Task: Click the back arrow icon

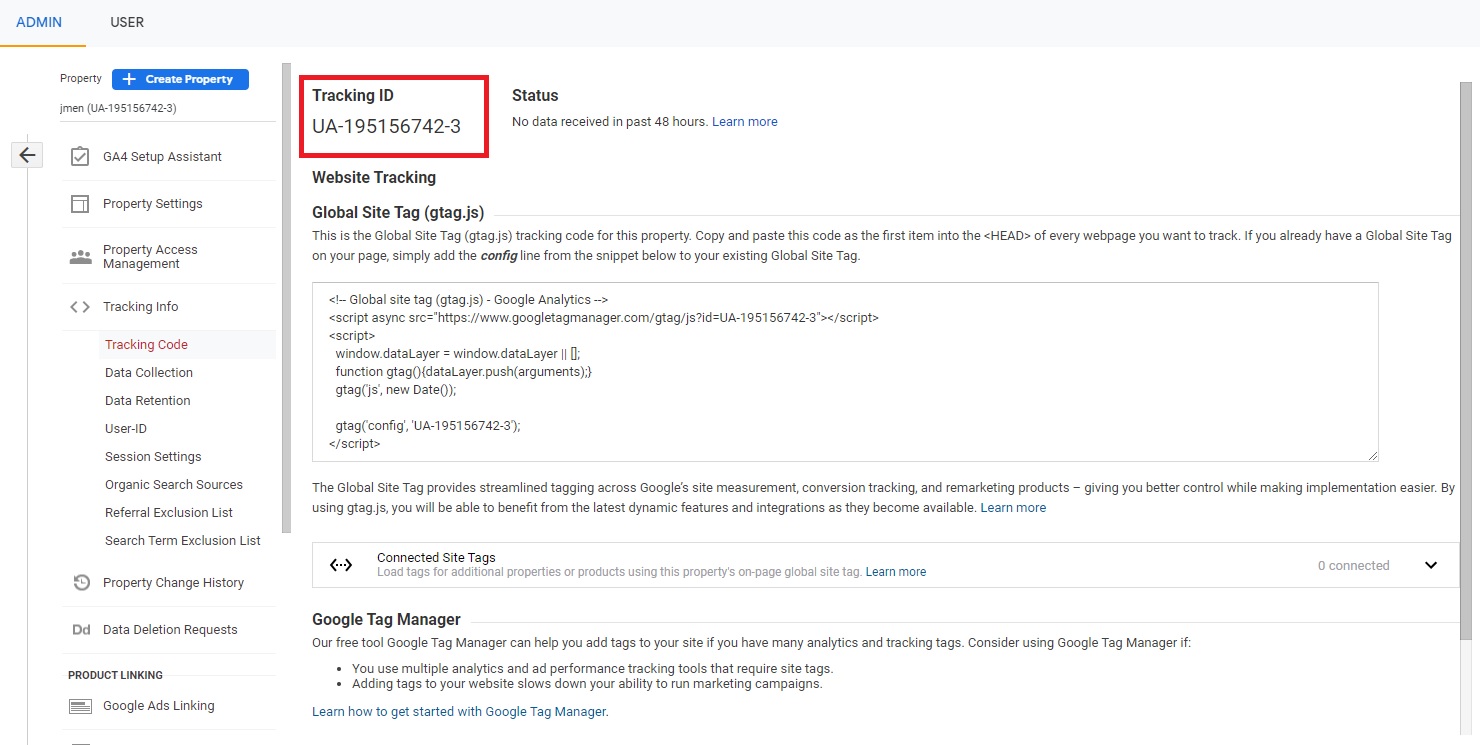Action: [x=27, y=155]
